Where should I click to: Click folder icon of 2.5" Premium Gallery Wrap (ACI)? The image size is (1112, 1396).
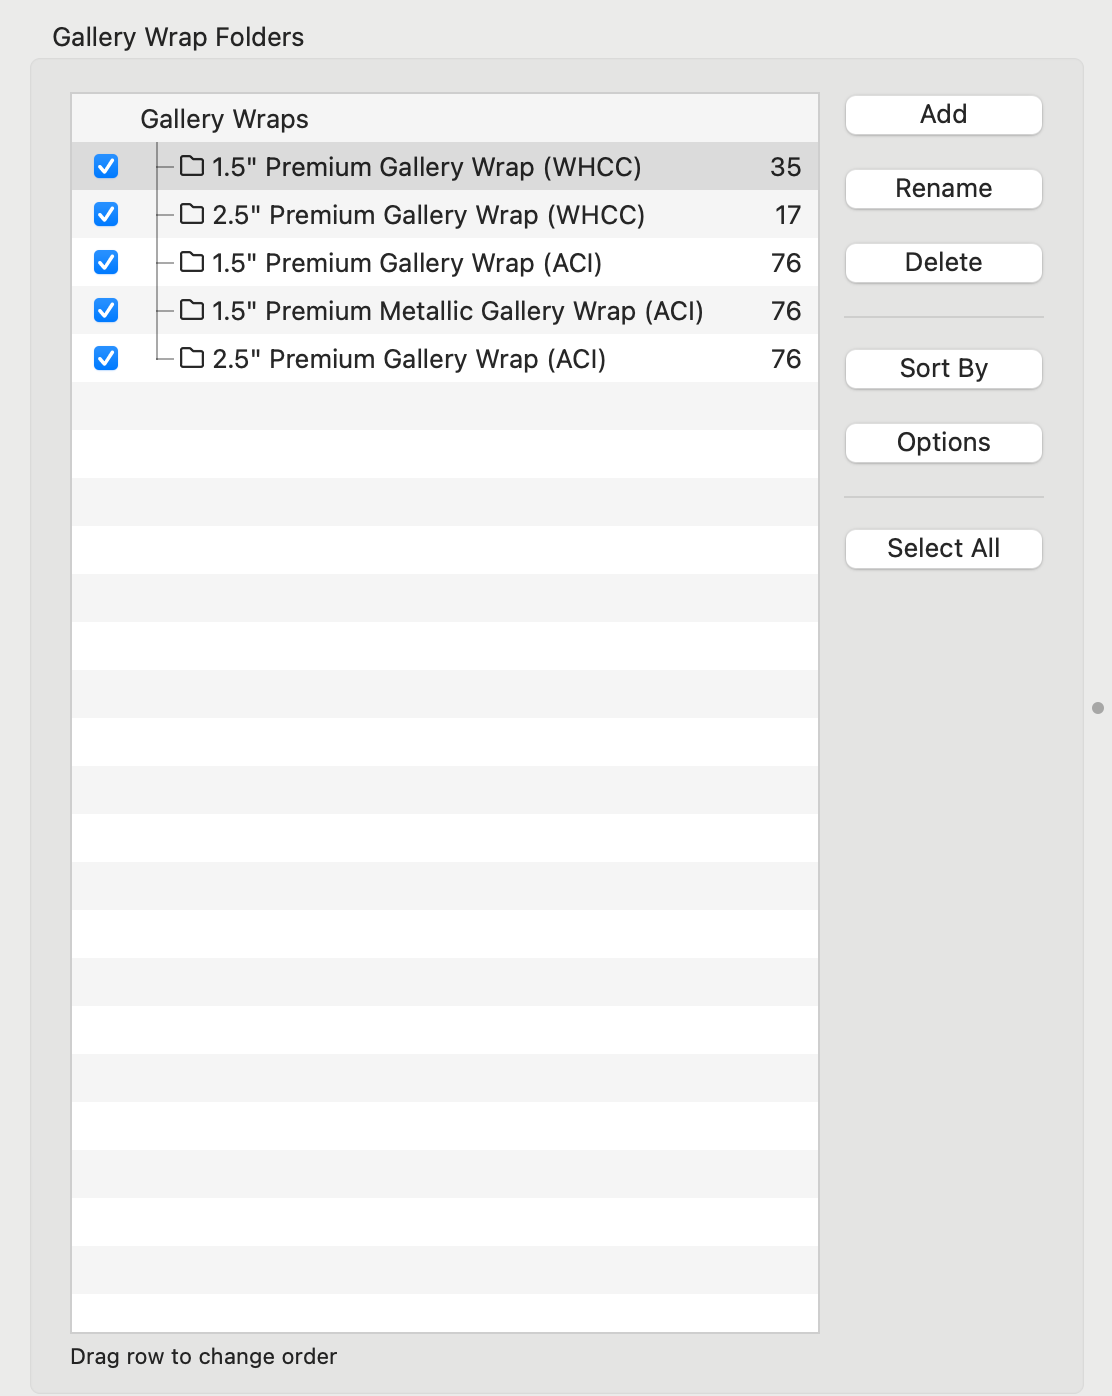point(192,358)
